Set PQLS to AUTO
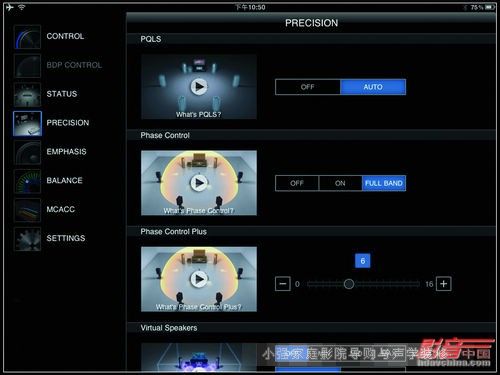 [x=373, y=87]
